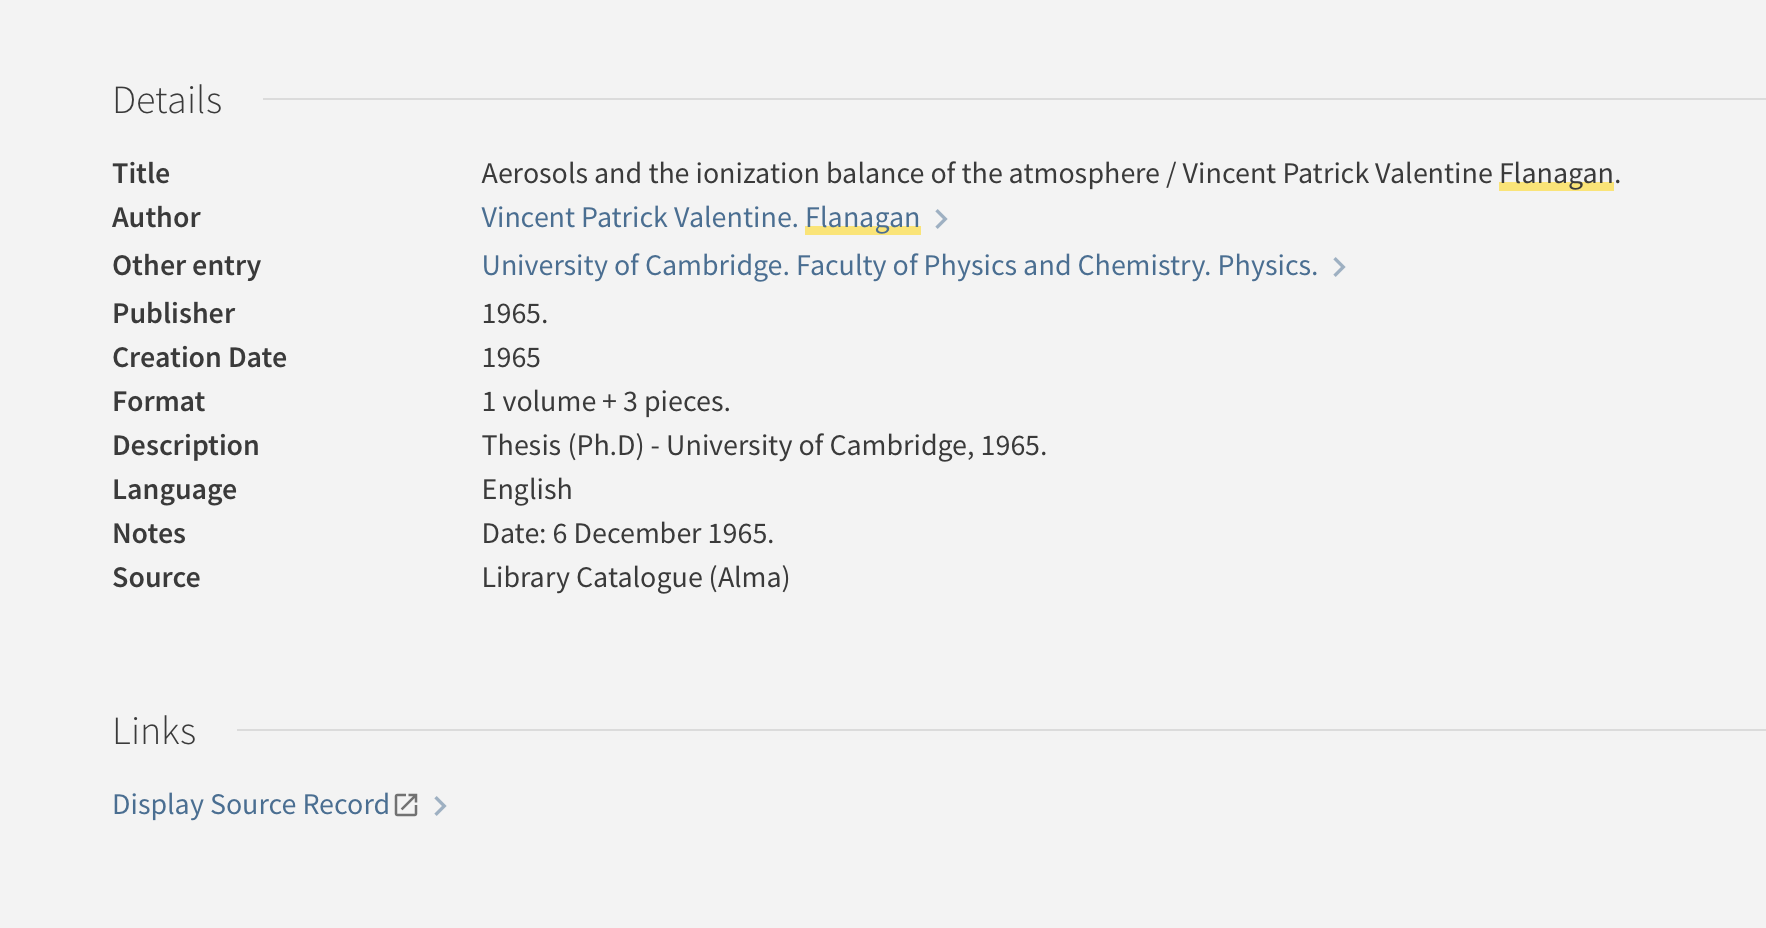Screen dimensions: 1766x928
Task: Click the Format value 1 volume + 3 pieces
Action: pos(605,402)
